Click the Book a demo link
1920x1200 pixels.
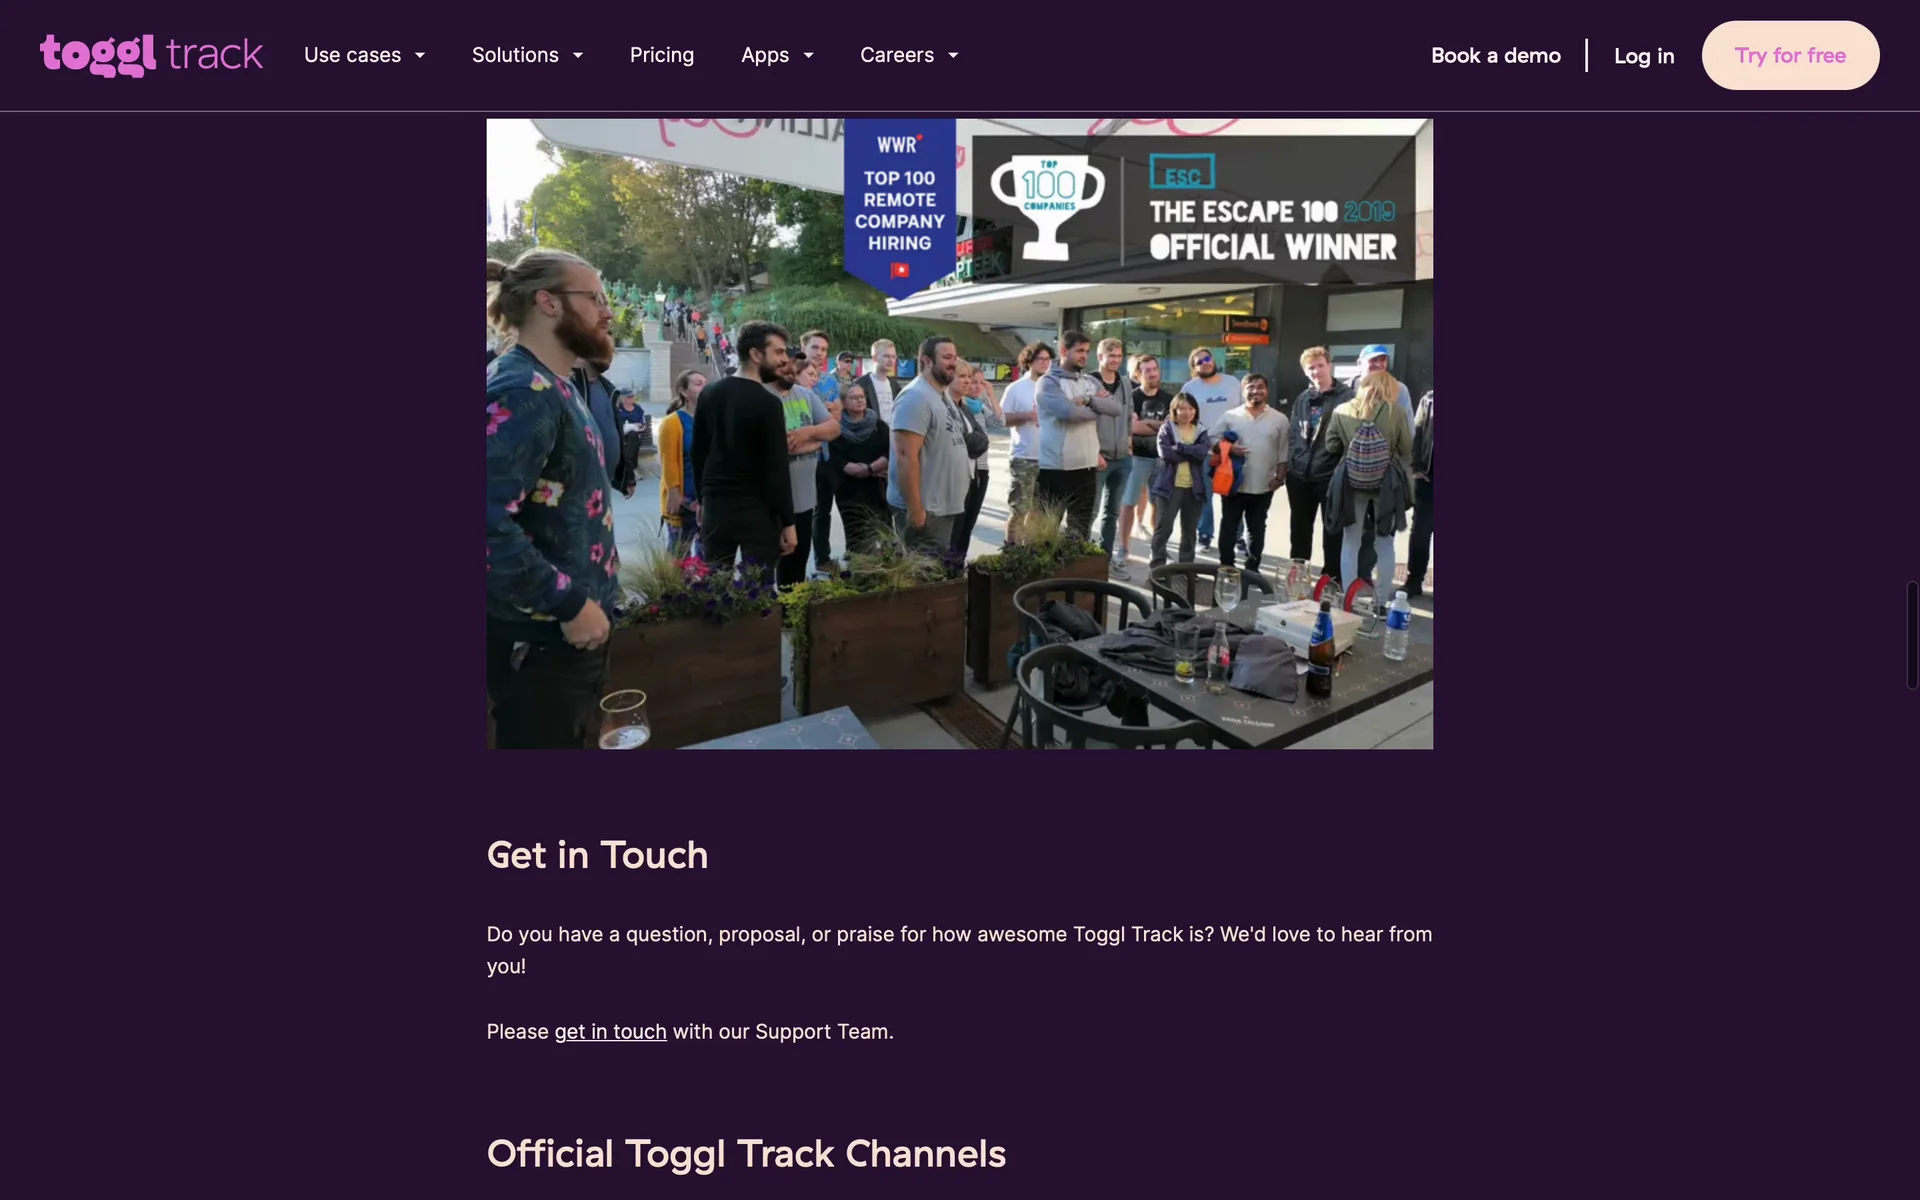click(1495, 55)
